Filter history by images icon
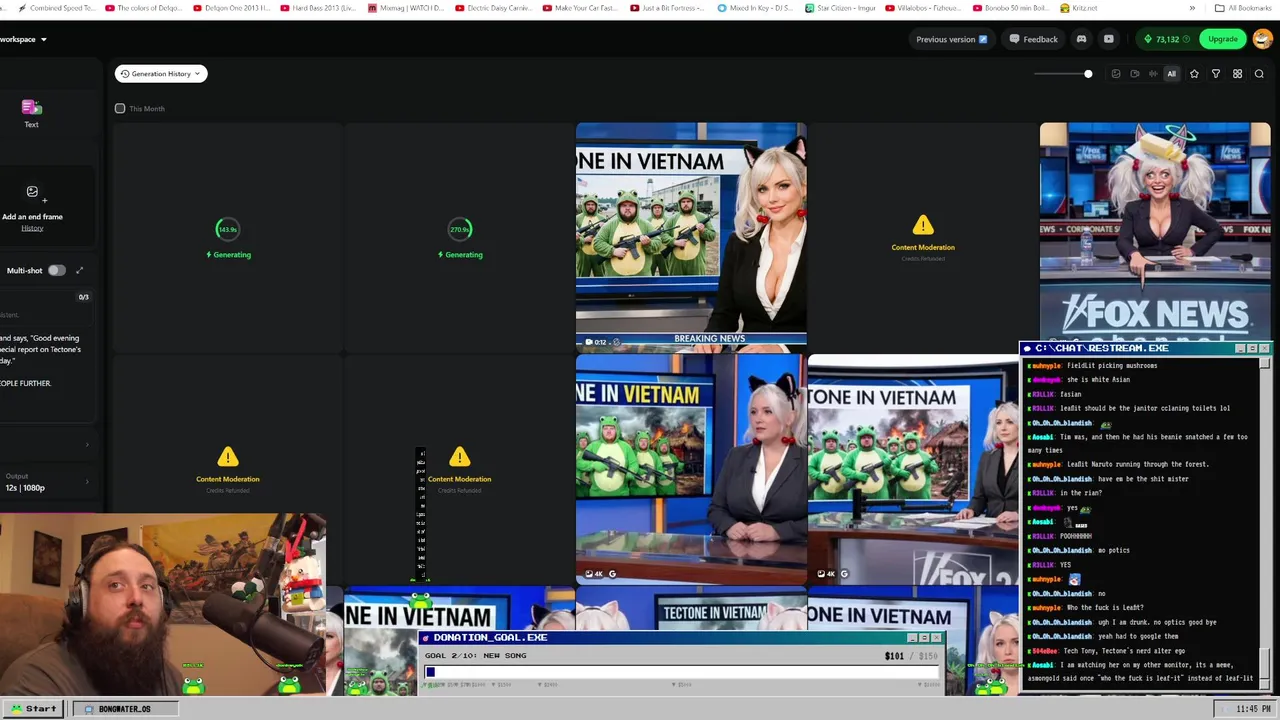Viewport: 1280px width, 720px height. tap(1116, 74)
